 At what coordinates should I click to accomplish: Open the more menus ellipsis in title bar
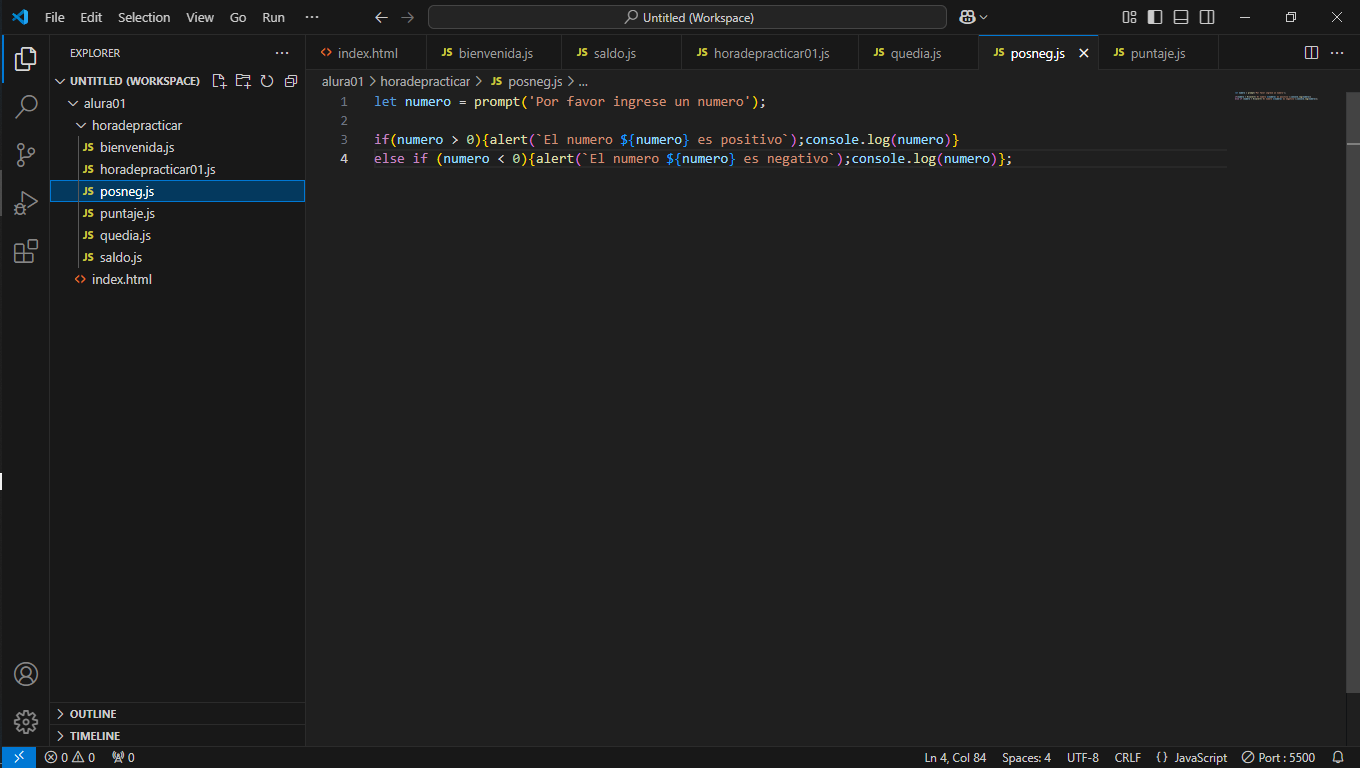tap(312, 17)
